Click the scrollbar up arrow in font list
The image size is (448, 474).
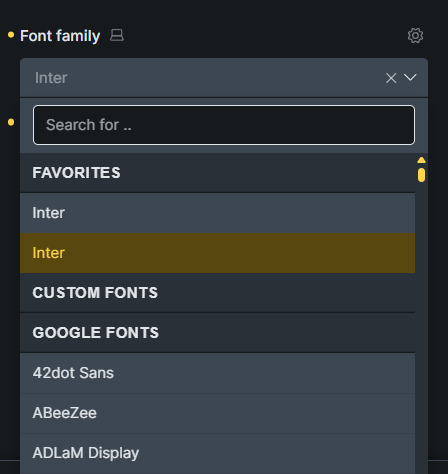421,160
